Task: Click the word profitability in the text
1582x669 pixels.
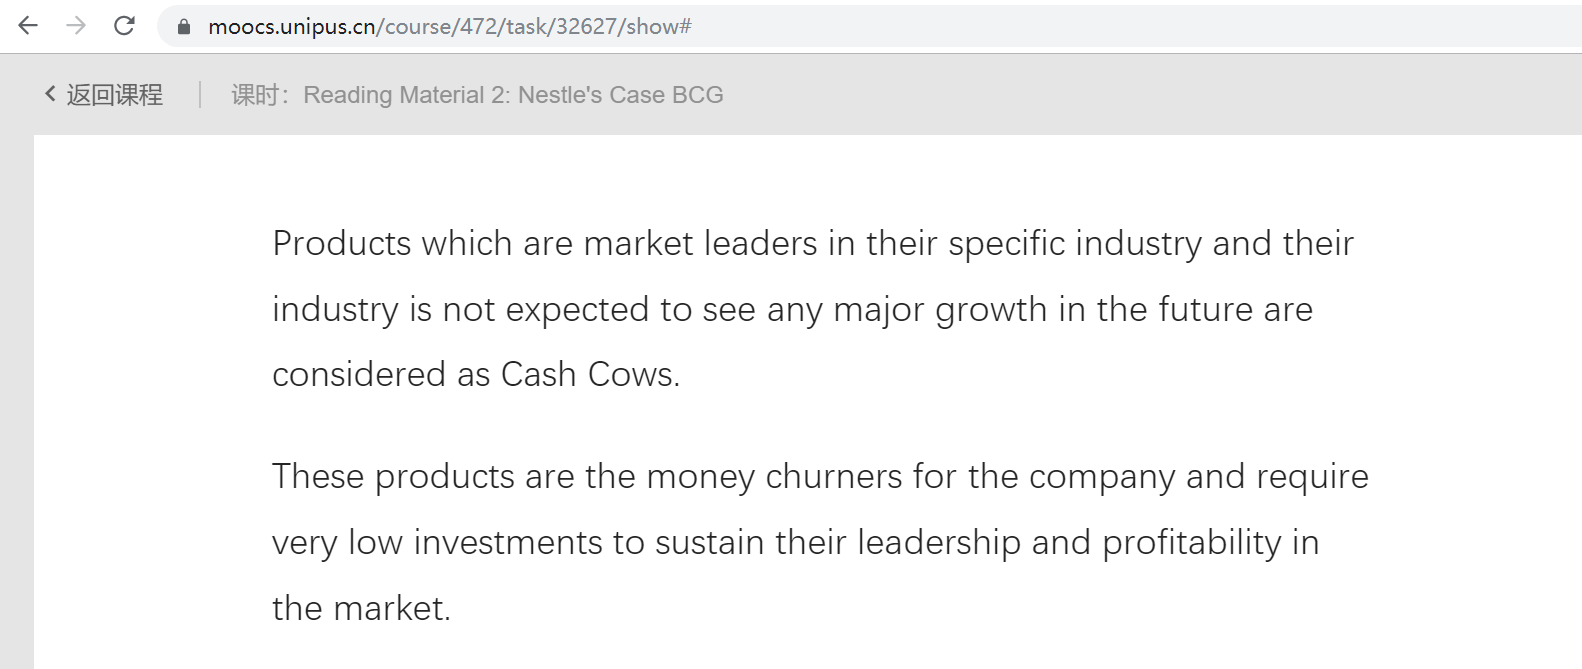Action: click(1191, 543)
